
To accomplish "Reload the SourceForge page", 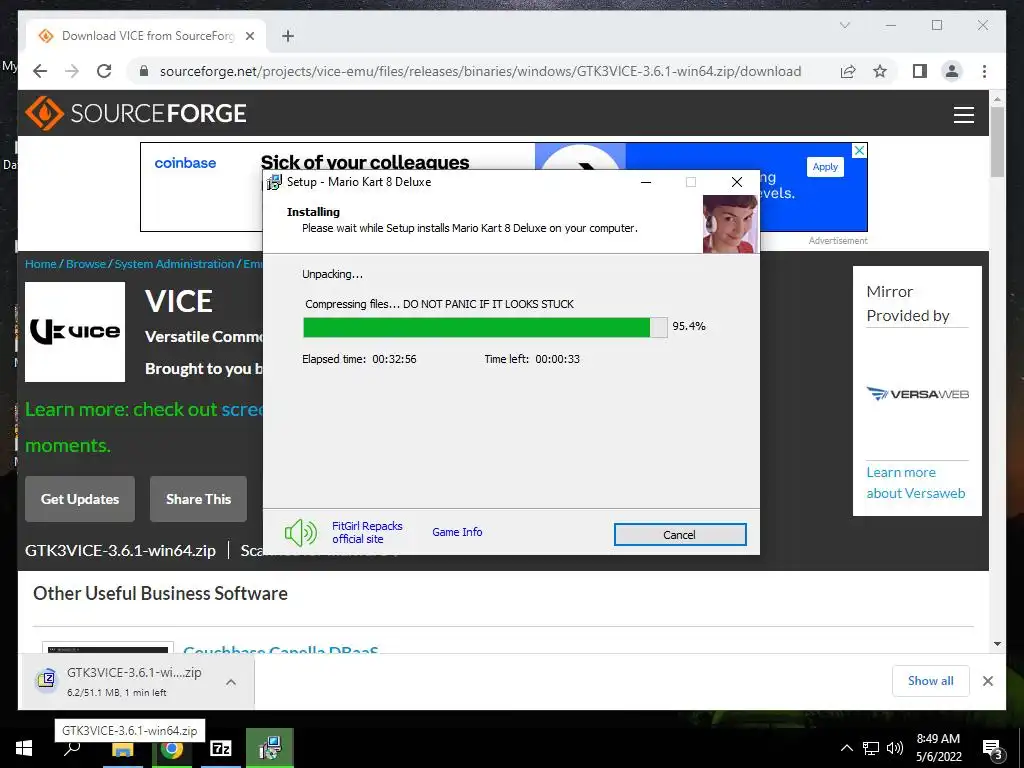I will point(104,71).
